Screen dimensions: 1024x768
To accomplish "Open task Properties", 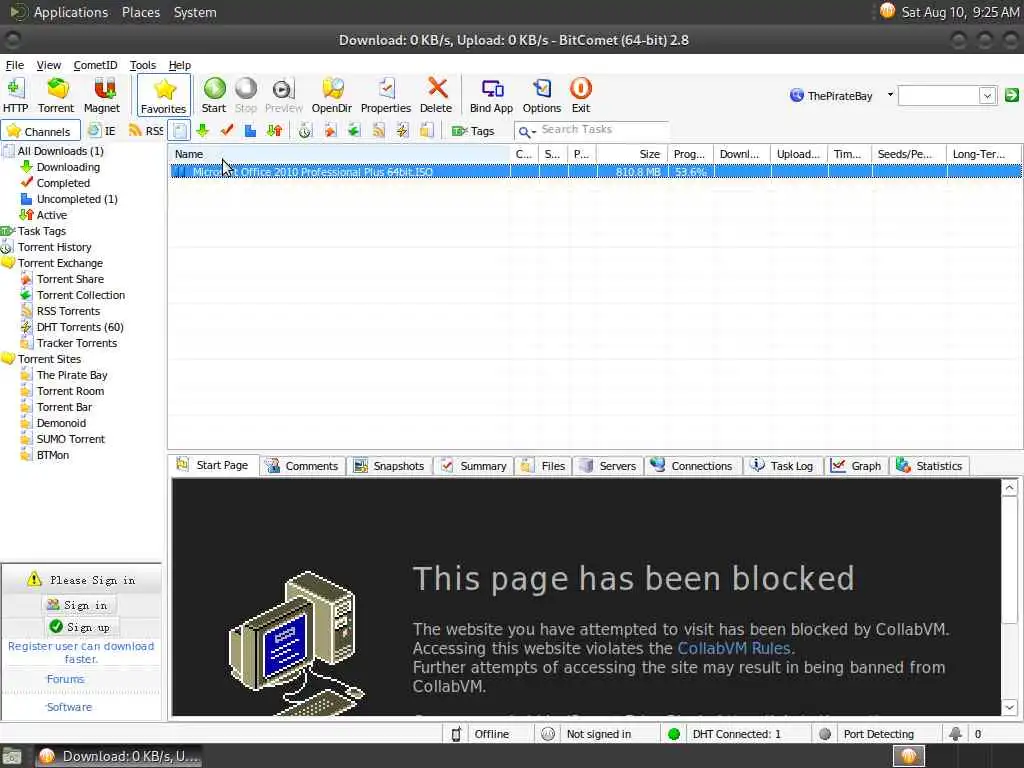I will (386, 95).
